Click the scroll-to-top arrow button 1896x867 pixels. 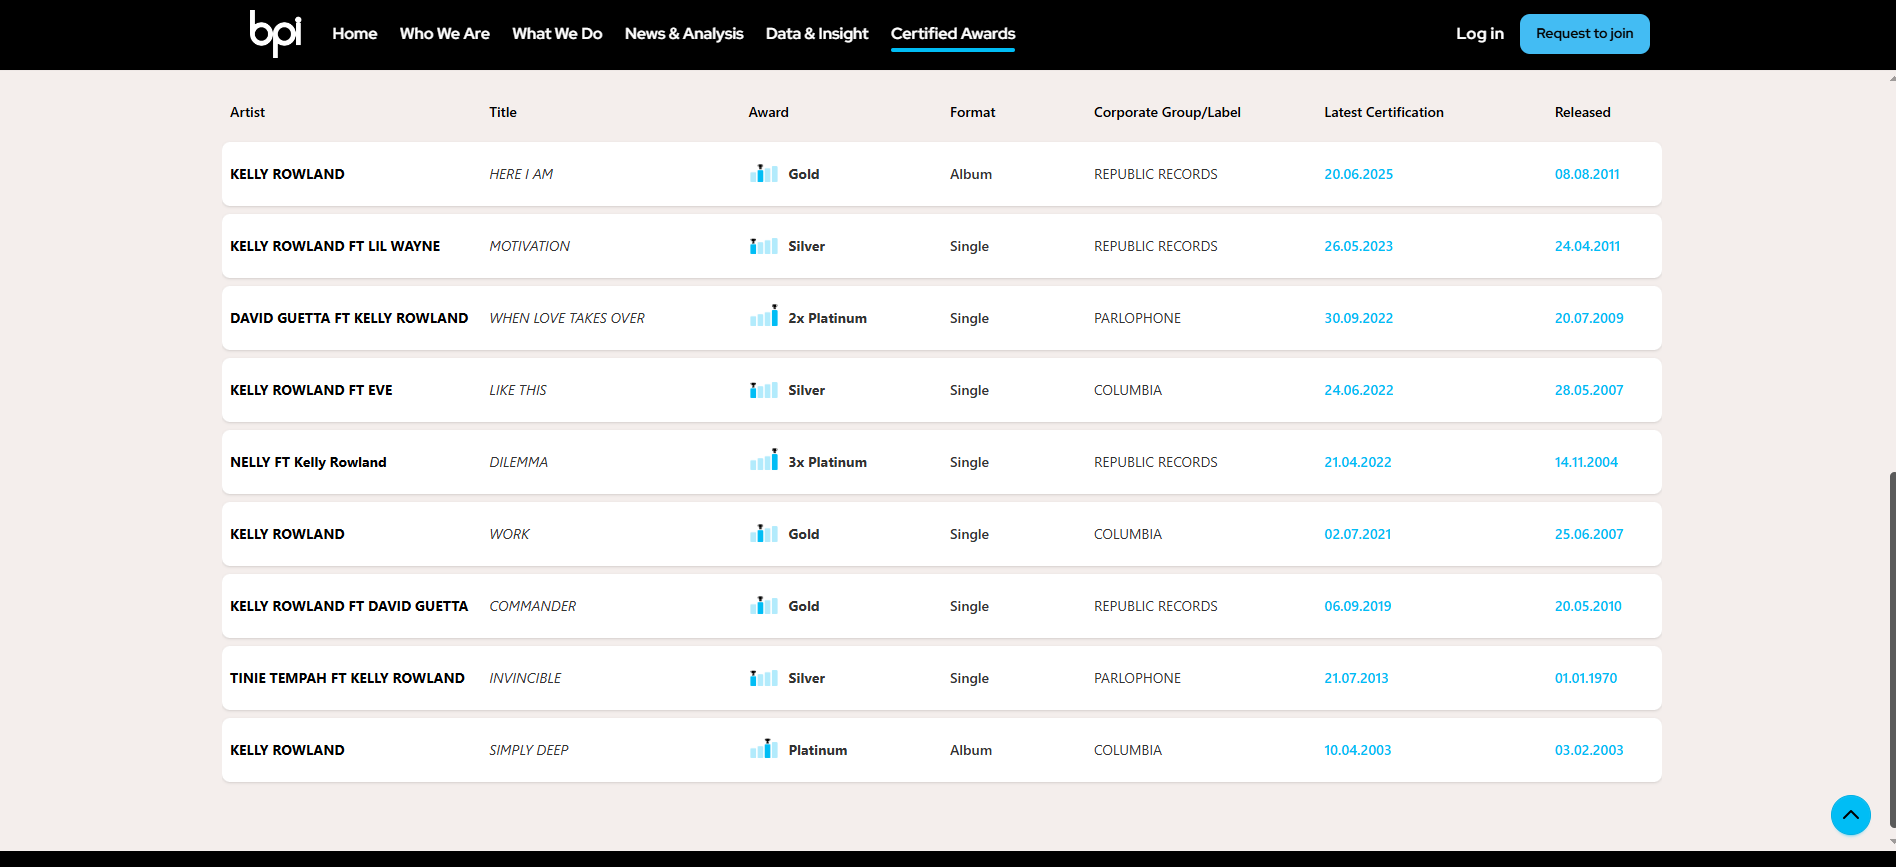1850,815
